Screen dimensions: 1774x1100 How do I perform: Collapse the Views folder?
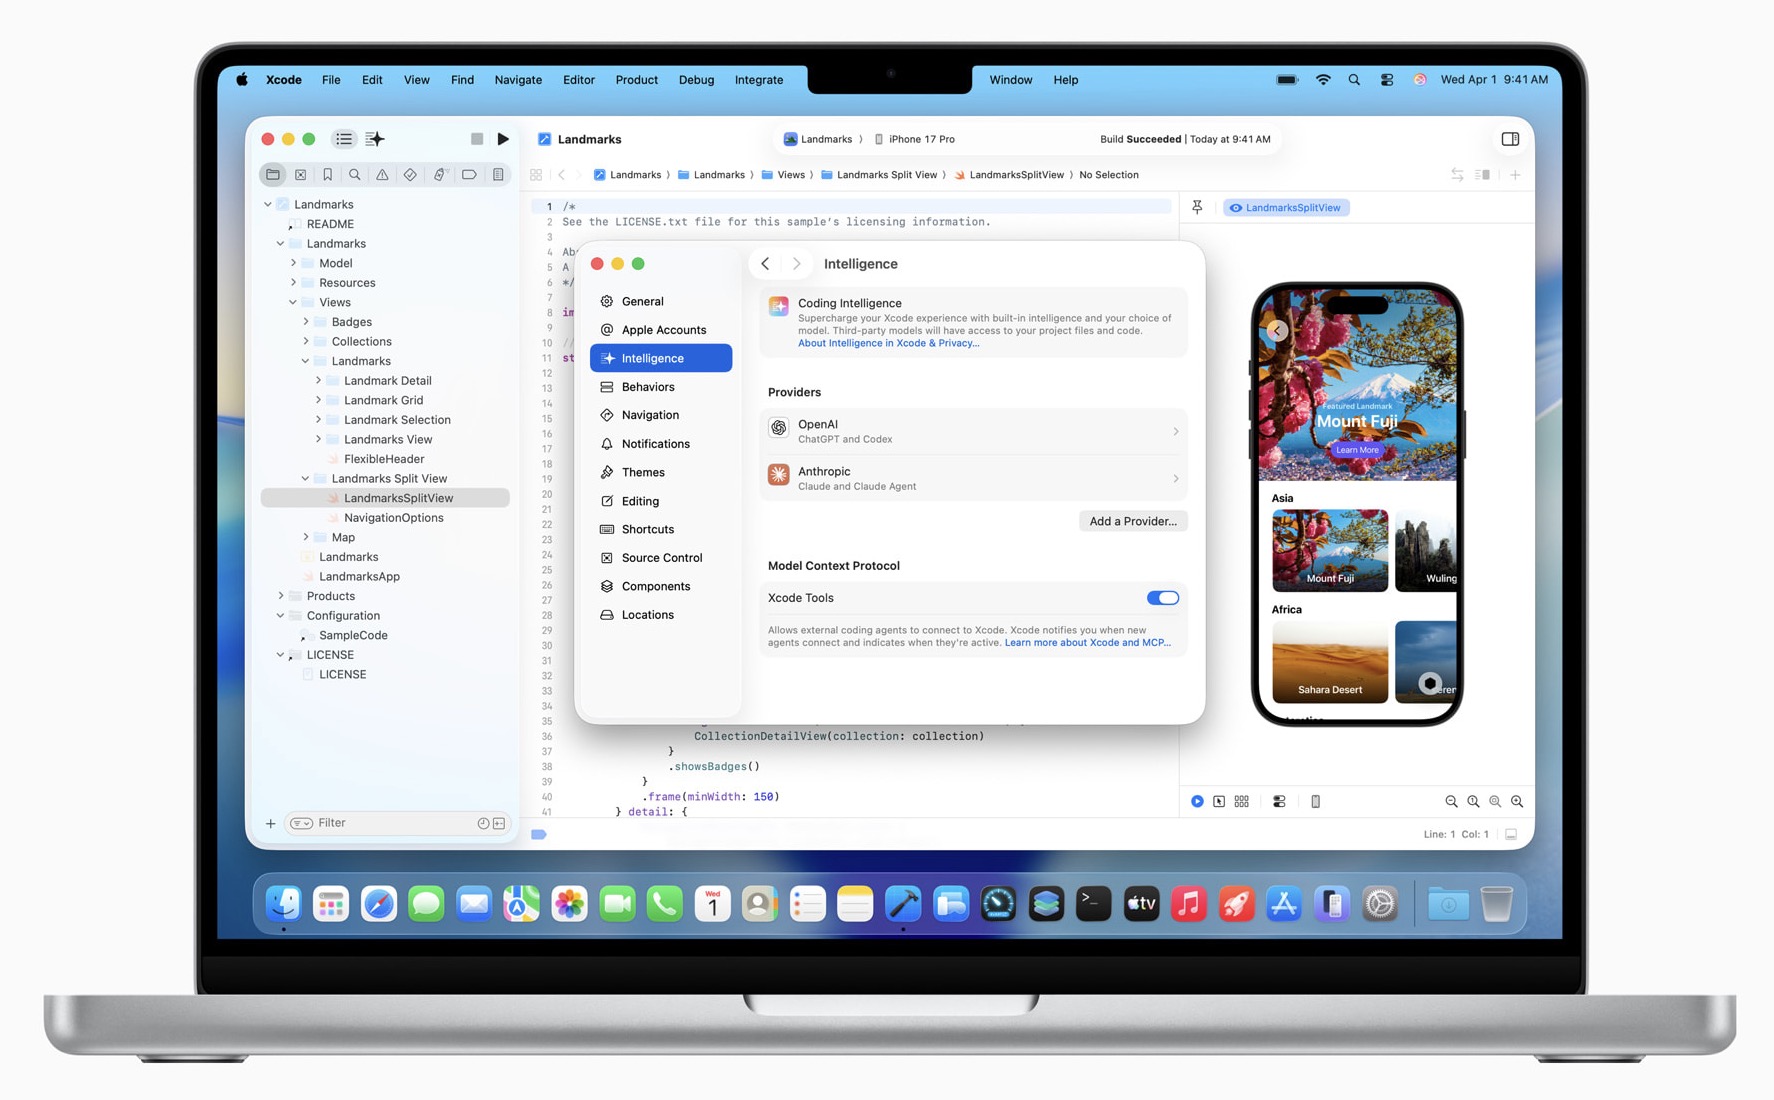(x=294, y=302)
